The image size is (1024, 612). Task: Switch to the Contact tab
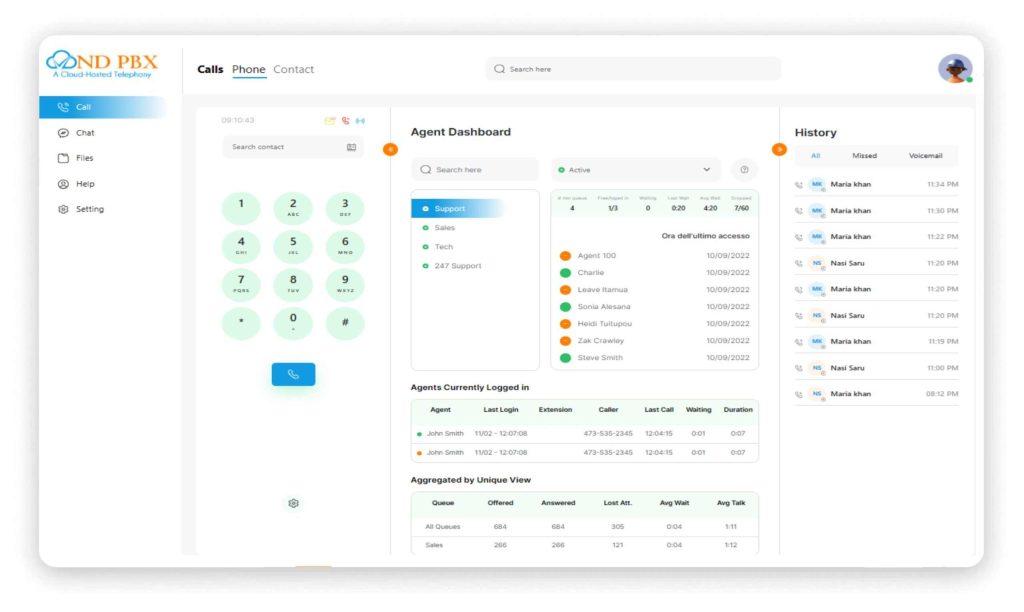pos(293,69)
